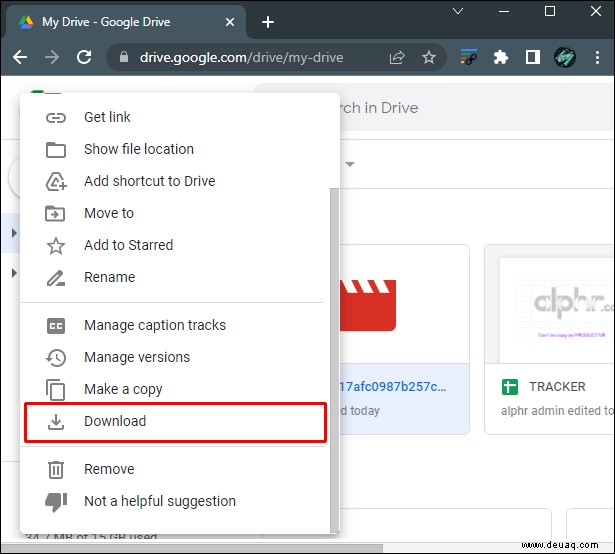This screenshot has height=554, width=615.
Task: Click the address bar URL
Action: pyautogui.click(x=242, y=58)
